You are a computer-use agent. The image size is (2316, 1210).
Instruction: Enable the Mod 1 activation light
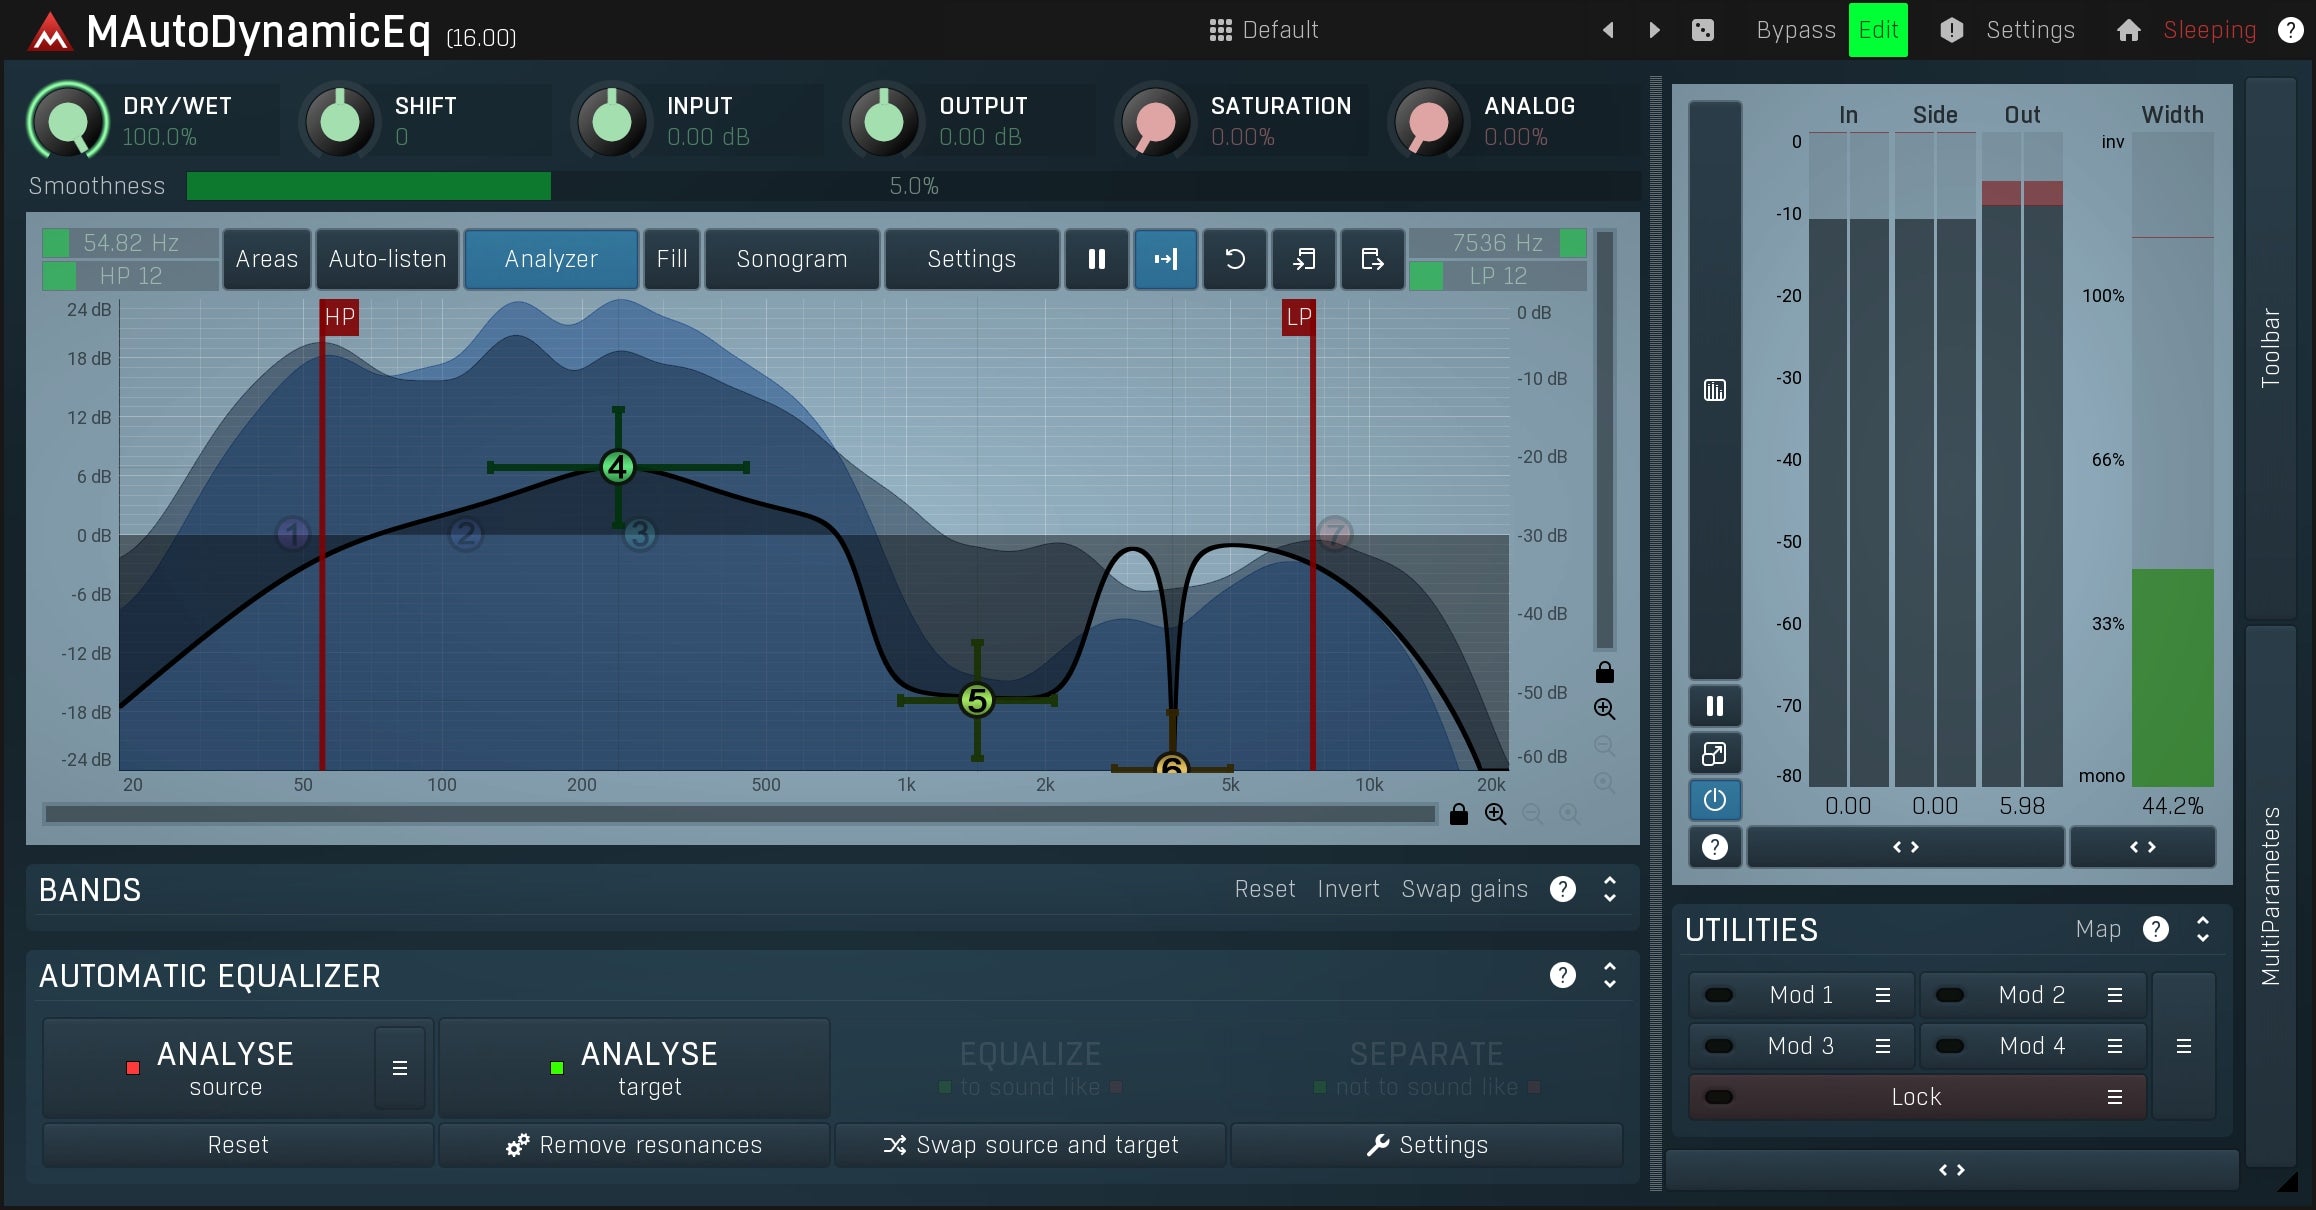coord(1718,995)
